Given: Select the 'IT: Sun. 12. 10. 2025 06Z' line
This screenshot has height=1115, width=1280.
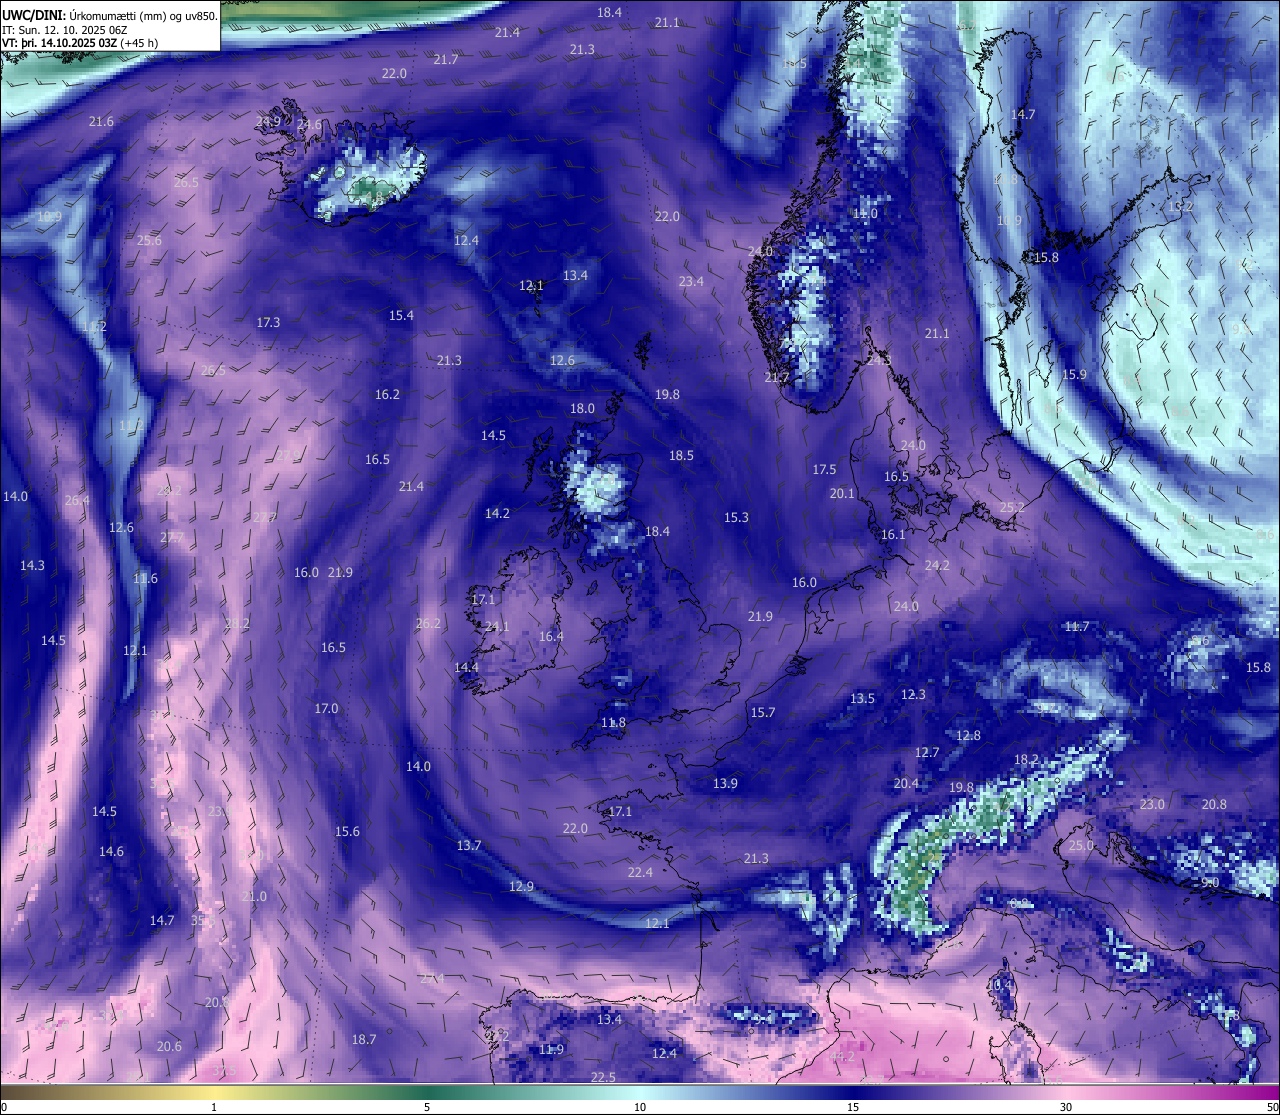Looking at the screenshot, I should coord(64,29).
